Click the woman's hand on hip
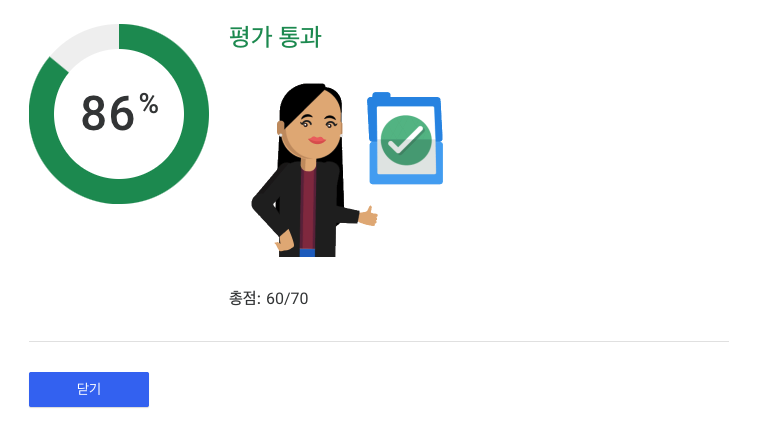Viewport: 762px width, 424px height. point(284,240)
